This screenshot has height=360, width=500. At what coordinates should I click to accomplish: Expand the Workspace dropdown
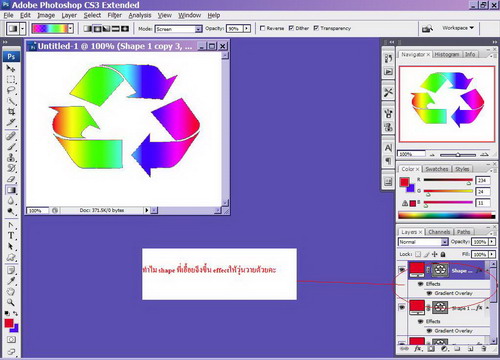(458, 28)
